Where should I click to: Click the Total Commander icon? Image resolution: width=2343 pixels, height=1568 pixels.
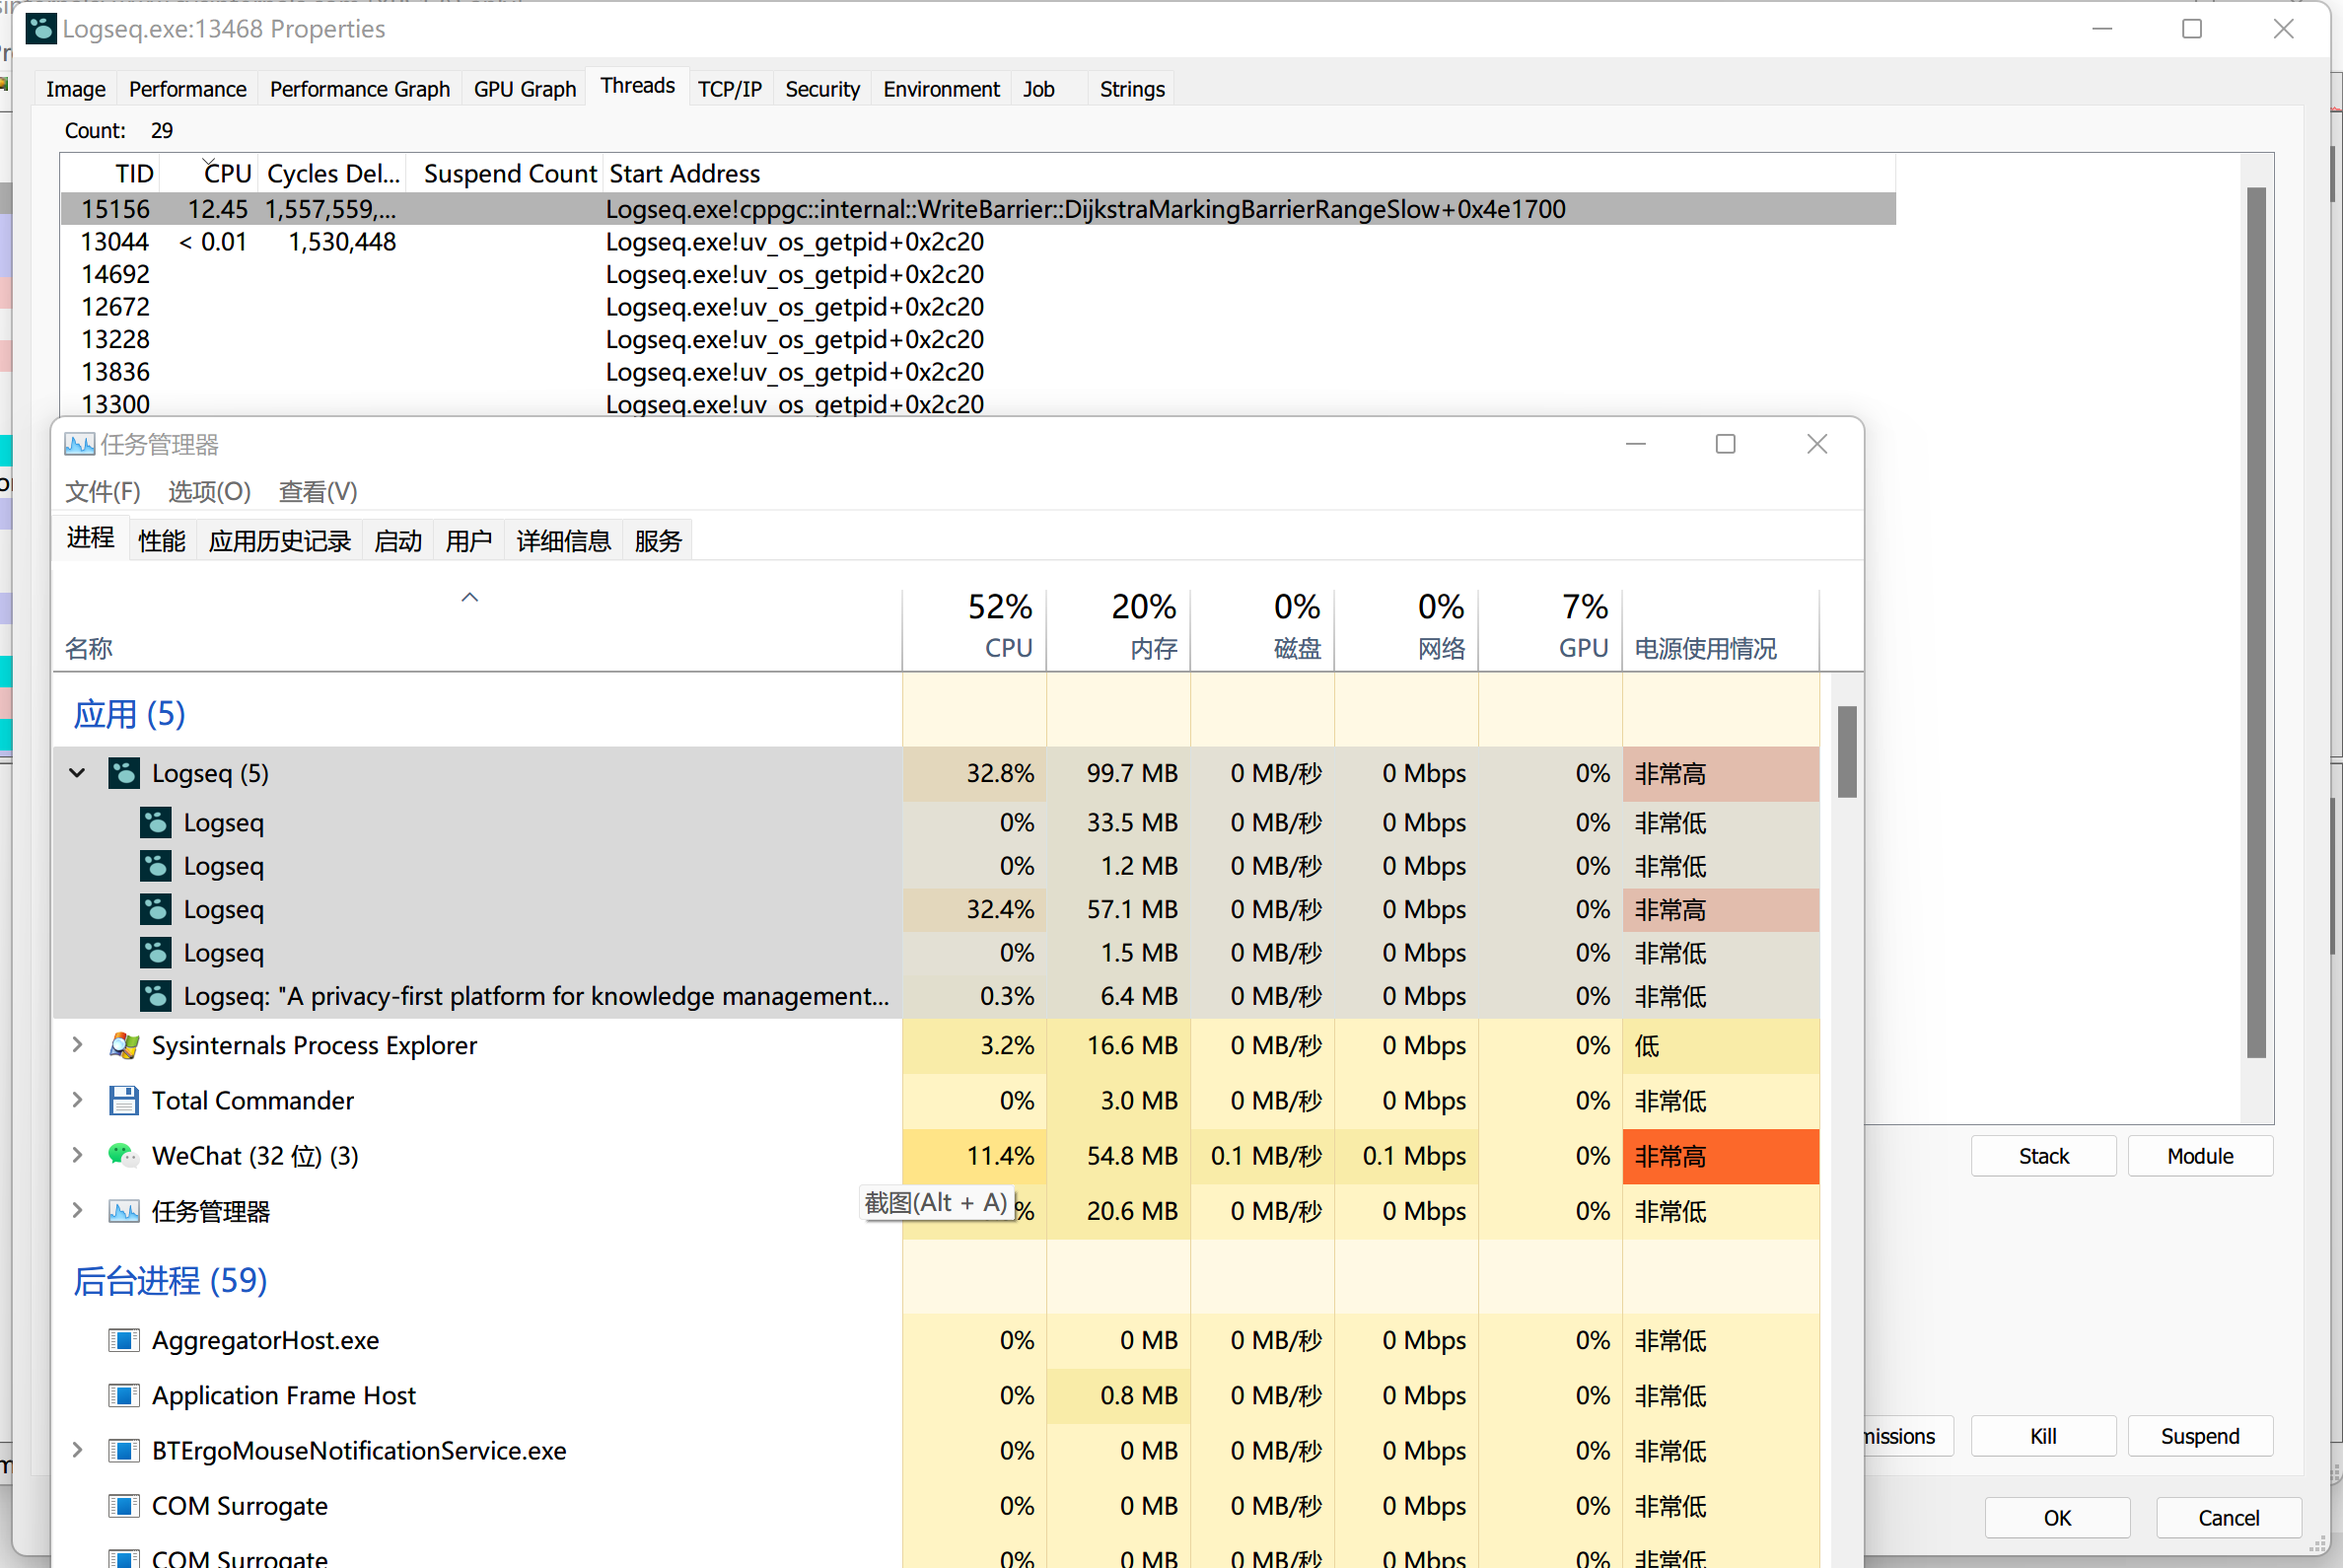pos(123,1100)
